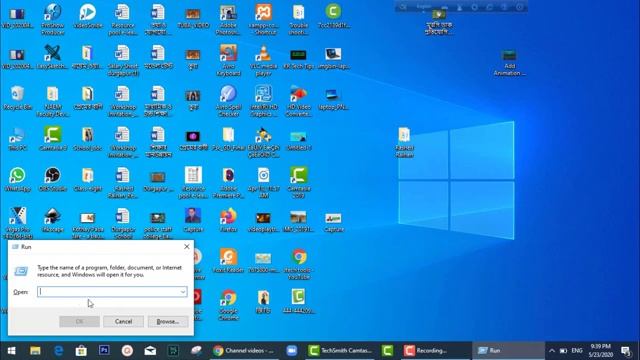Click the disabled OK button in Run
This screenshot has height=360, width=640.
79,322
